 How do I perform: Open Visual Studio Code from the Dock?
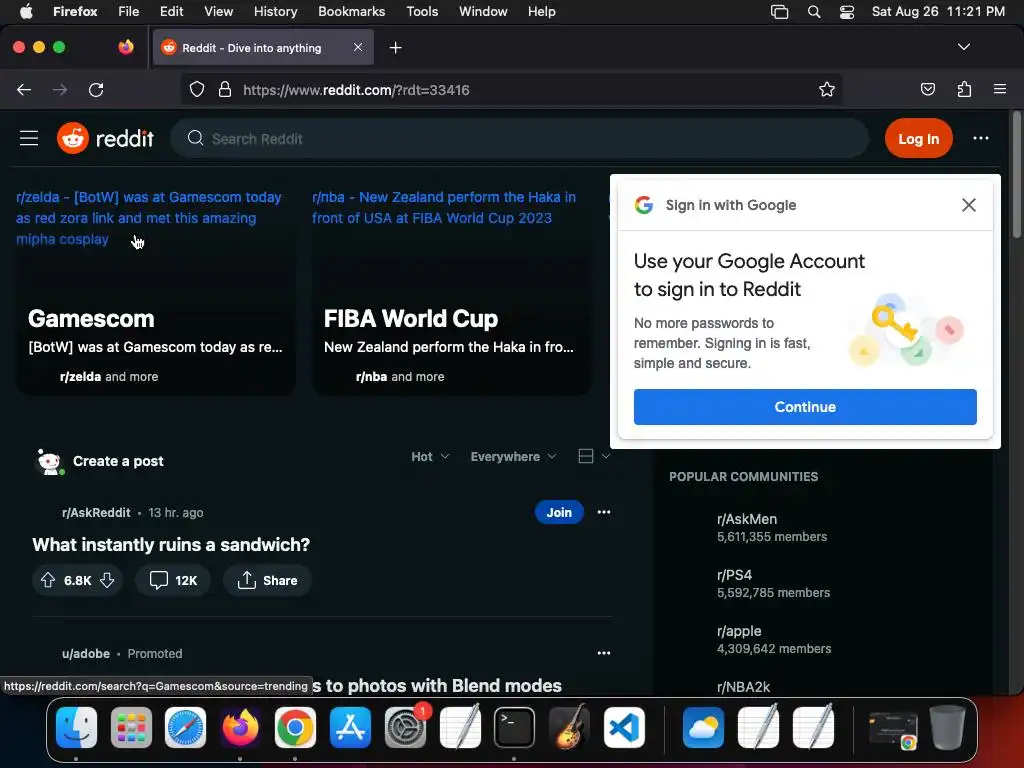[624, 728]
